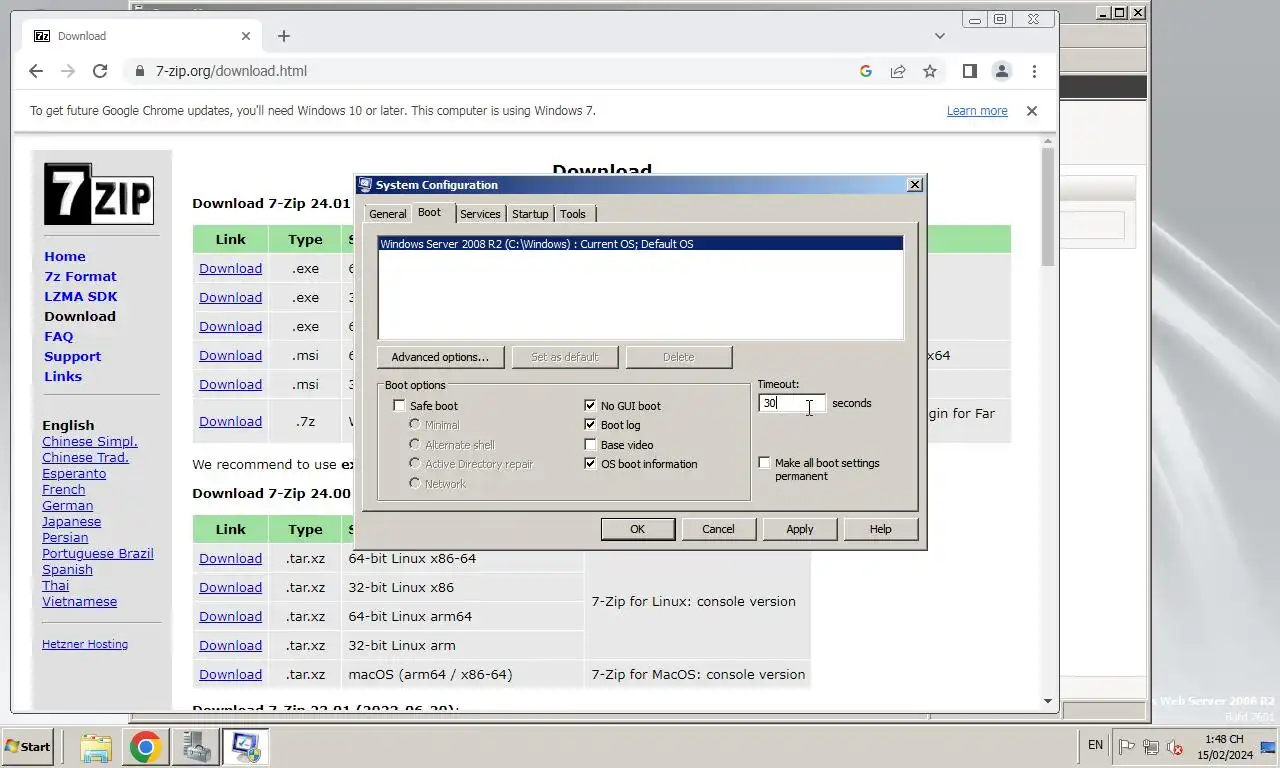Share this page via share icon
The width and height of the screenshot is (1280, 768).
coord(898,71)
